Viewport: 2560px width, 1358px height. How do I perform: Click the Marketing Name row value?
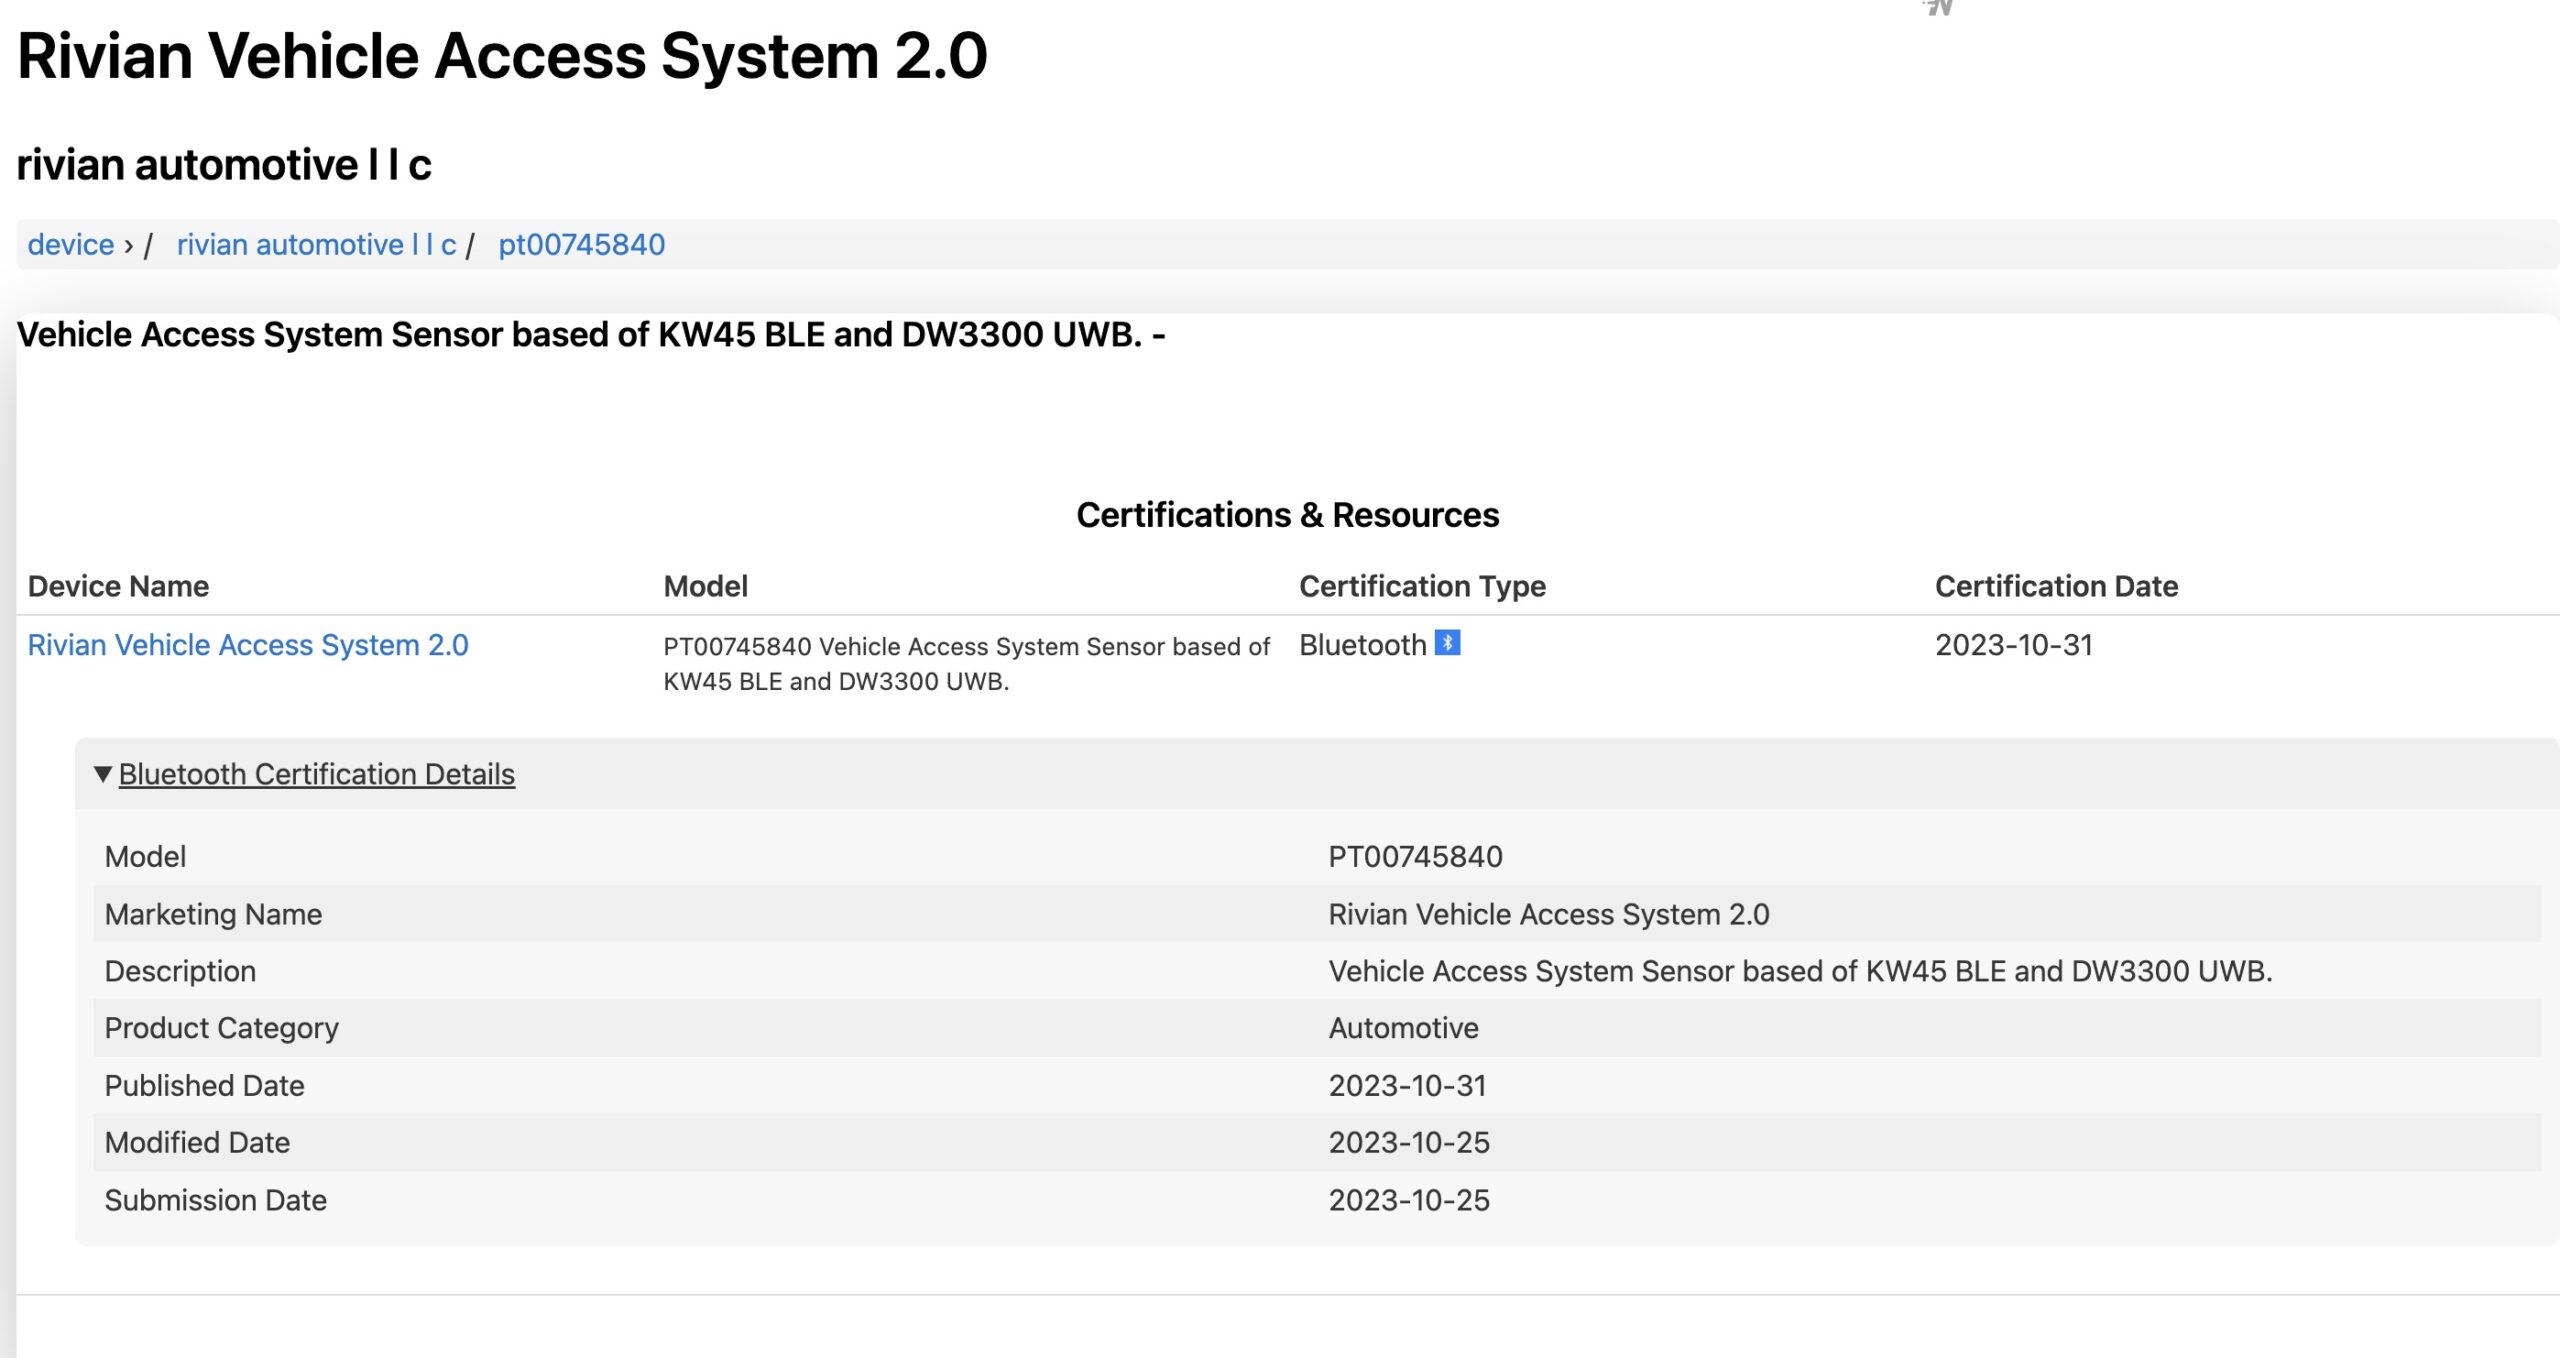[x=1548, y=913]
